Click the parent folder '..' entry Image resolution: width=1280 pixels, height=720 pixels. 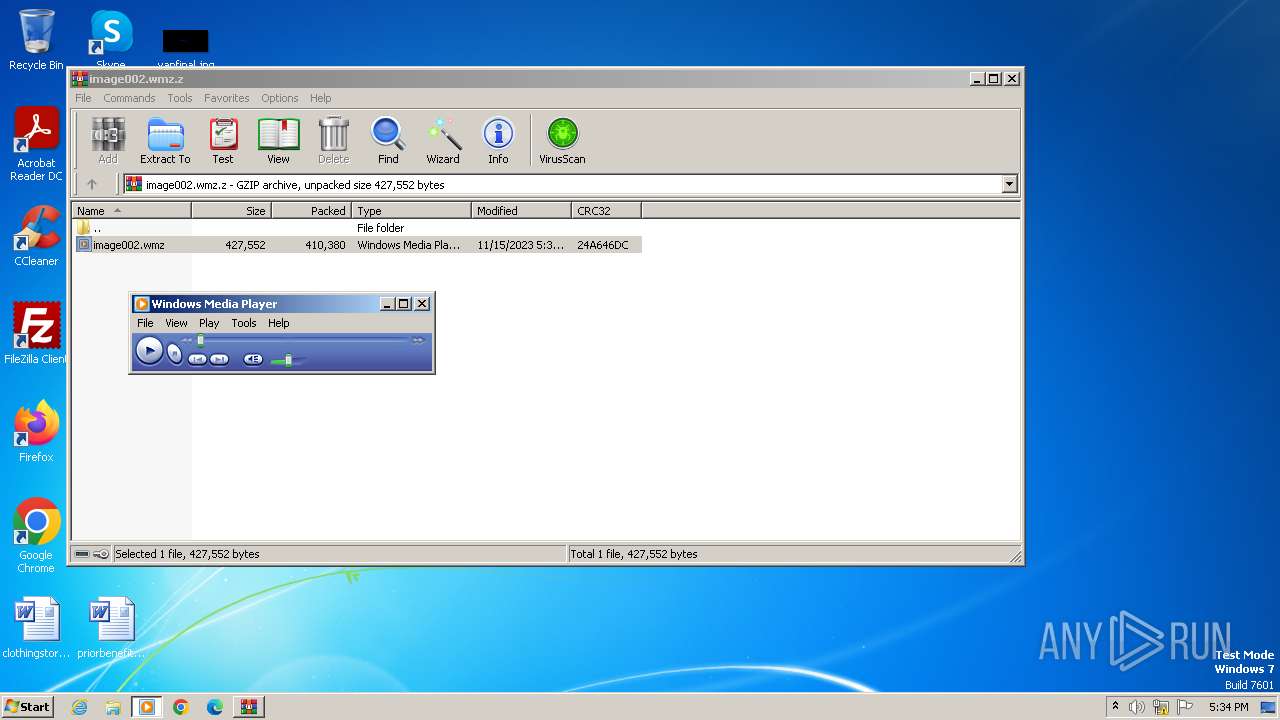pos(90,228)
